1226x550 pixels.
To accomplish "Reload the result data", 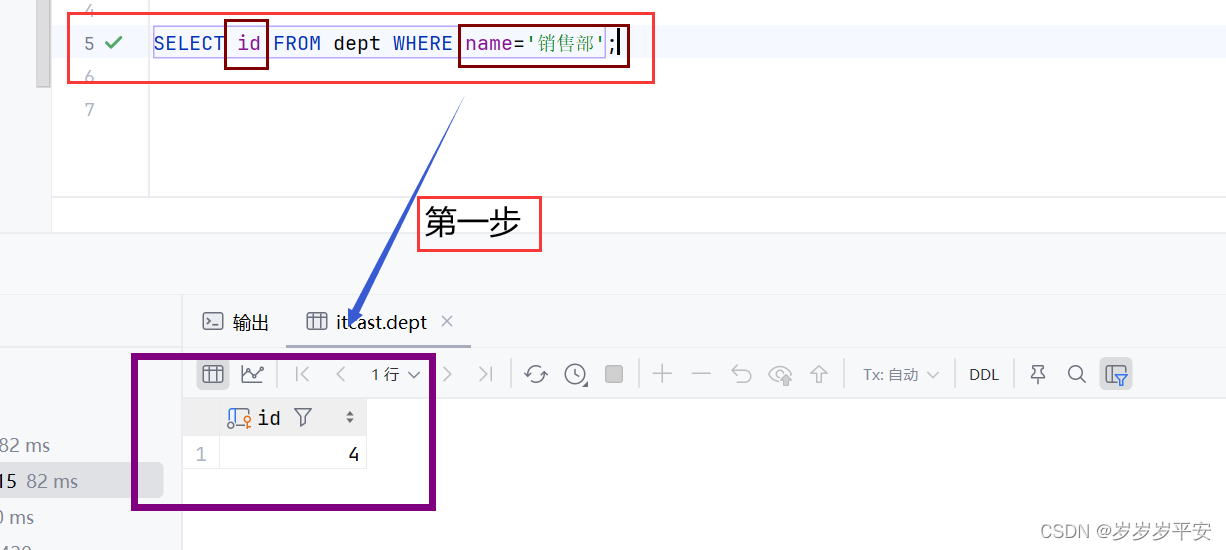I will 536,374.
